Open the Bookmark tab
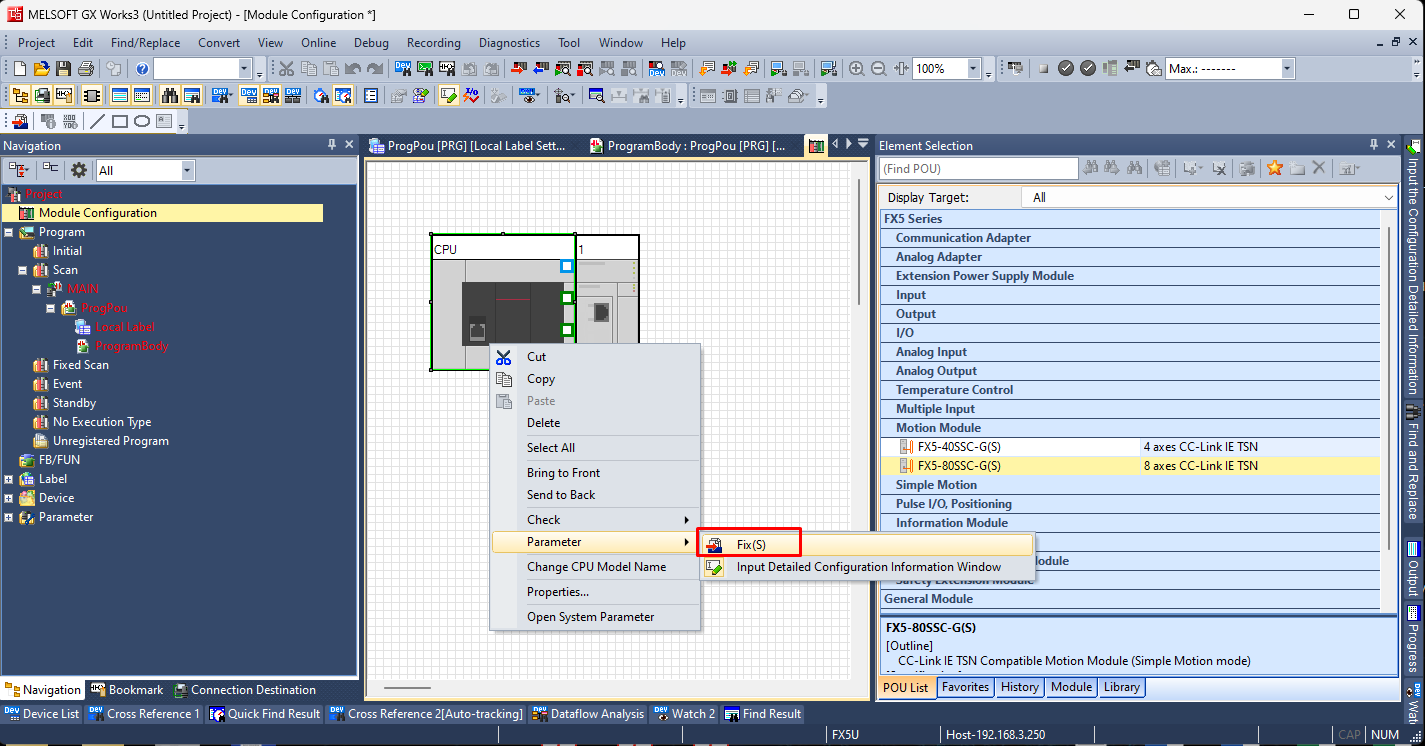1425x746 pixels. tap(126, 690)
